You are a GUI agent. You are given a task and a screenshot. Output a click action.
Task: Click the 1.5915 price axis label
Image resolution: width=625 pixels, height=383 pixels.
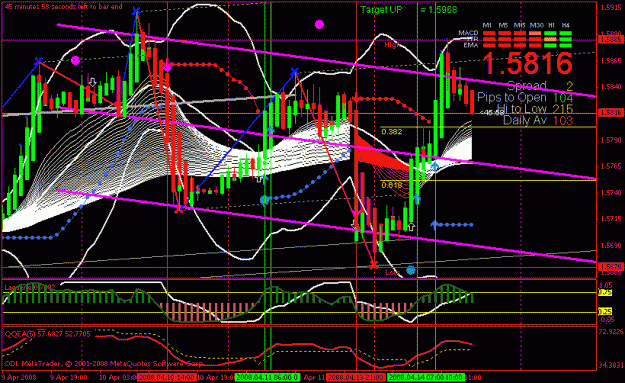click(x=611, y=8)
